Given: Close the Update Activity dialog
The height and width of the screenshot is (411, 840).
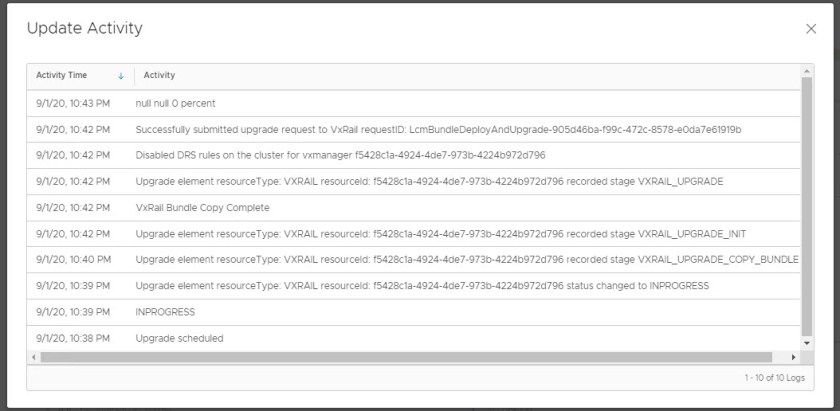Looking at the screenshot, I should click(x=811, y=29).
